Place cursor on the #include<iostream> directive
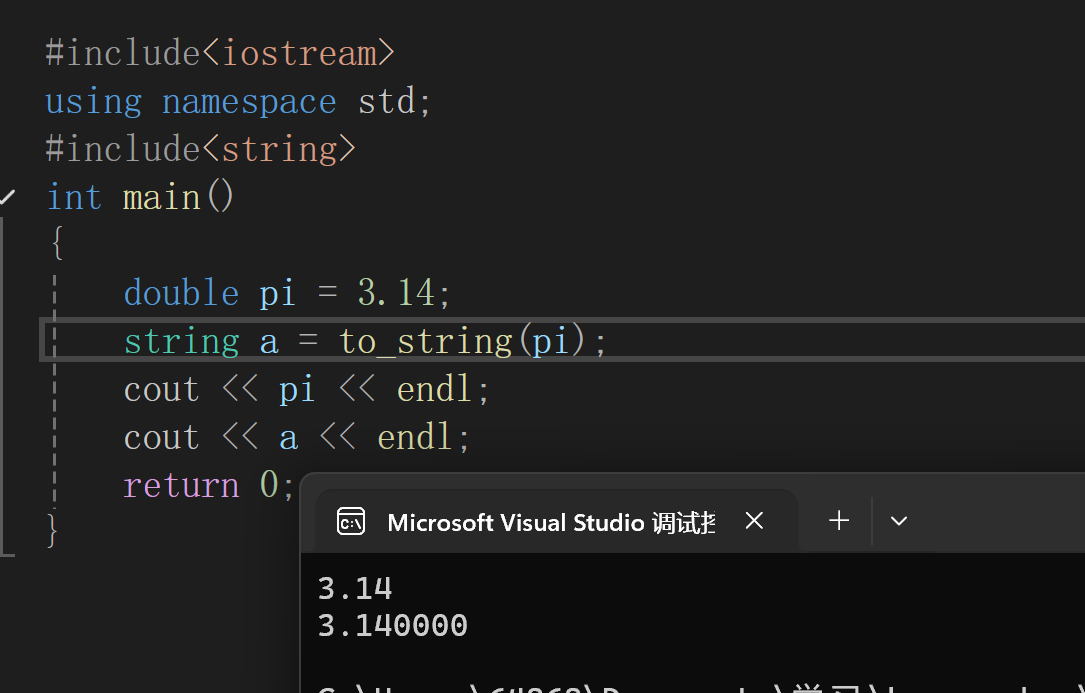This screenshot has width=1085, height=693. point(219,52)
